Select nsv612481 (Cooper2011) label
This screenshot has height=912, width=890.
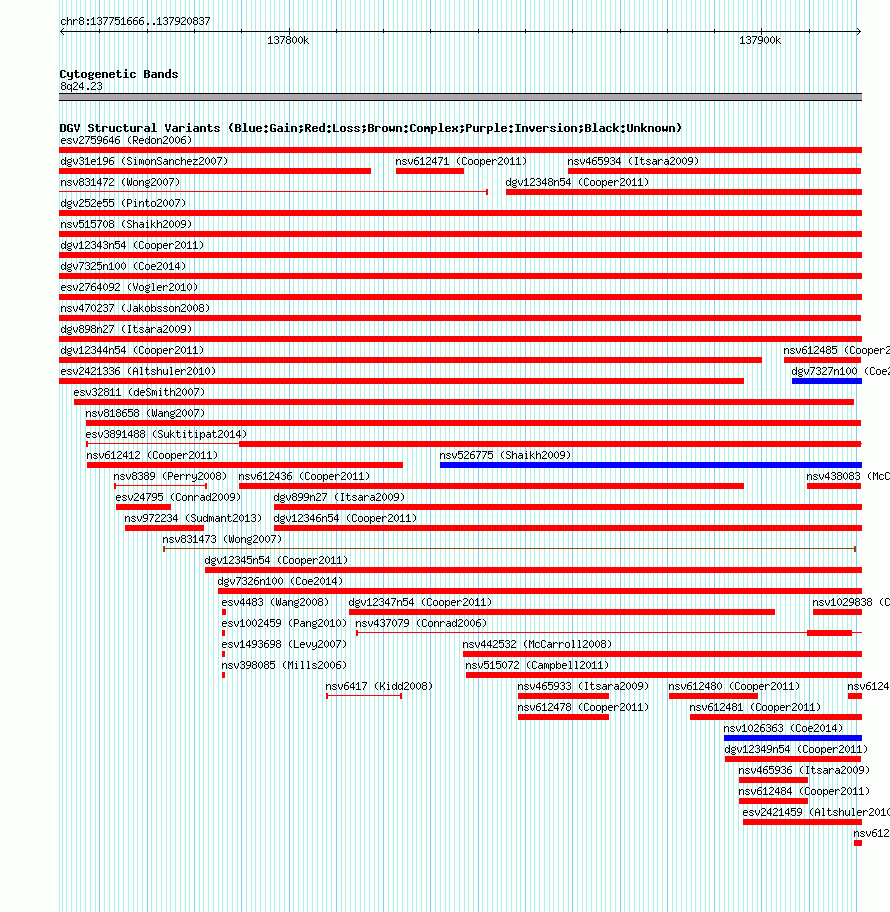[755, 706]
